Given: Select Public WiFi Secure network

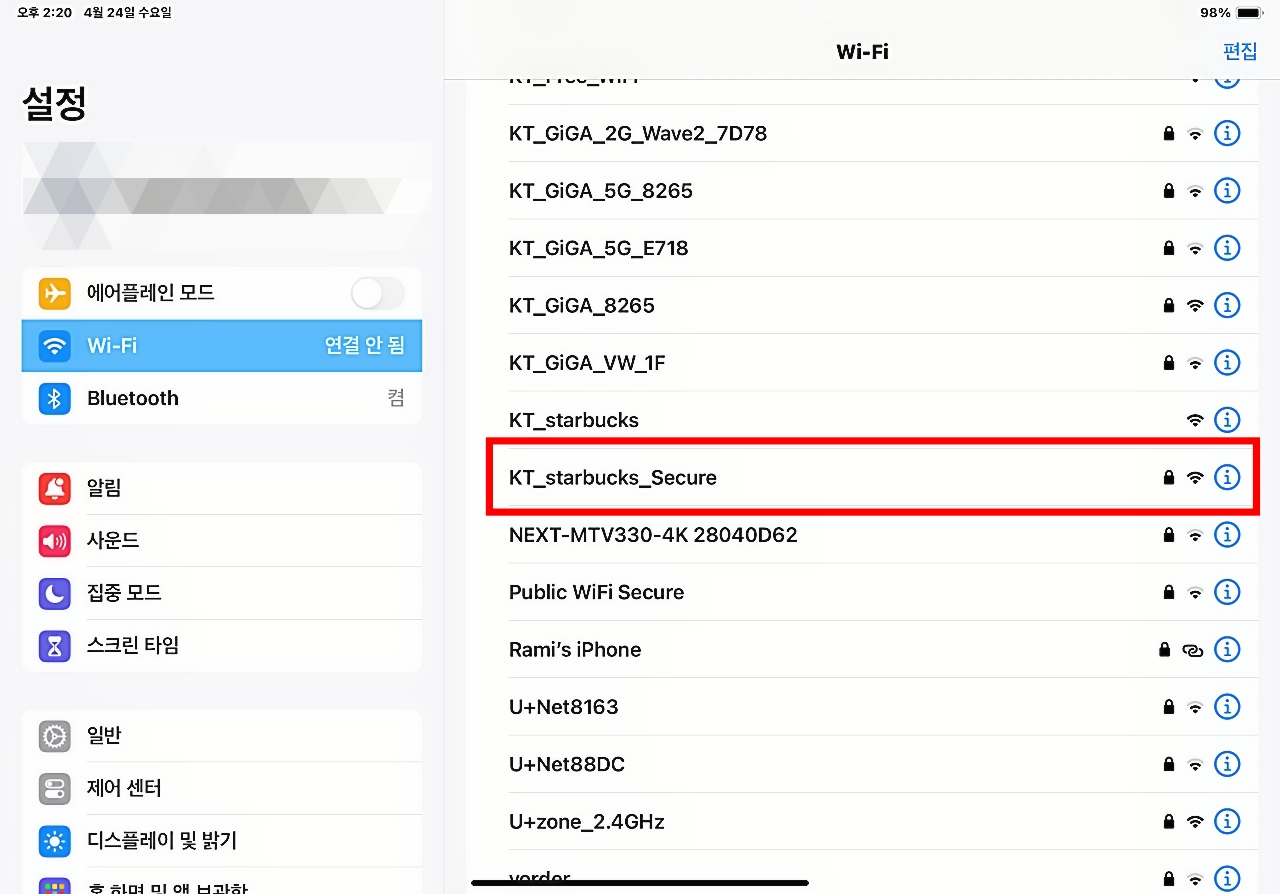Looking at the screenshot, I should (x=862, y=592).
